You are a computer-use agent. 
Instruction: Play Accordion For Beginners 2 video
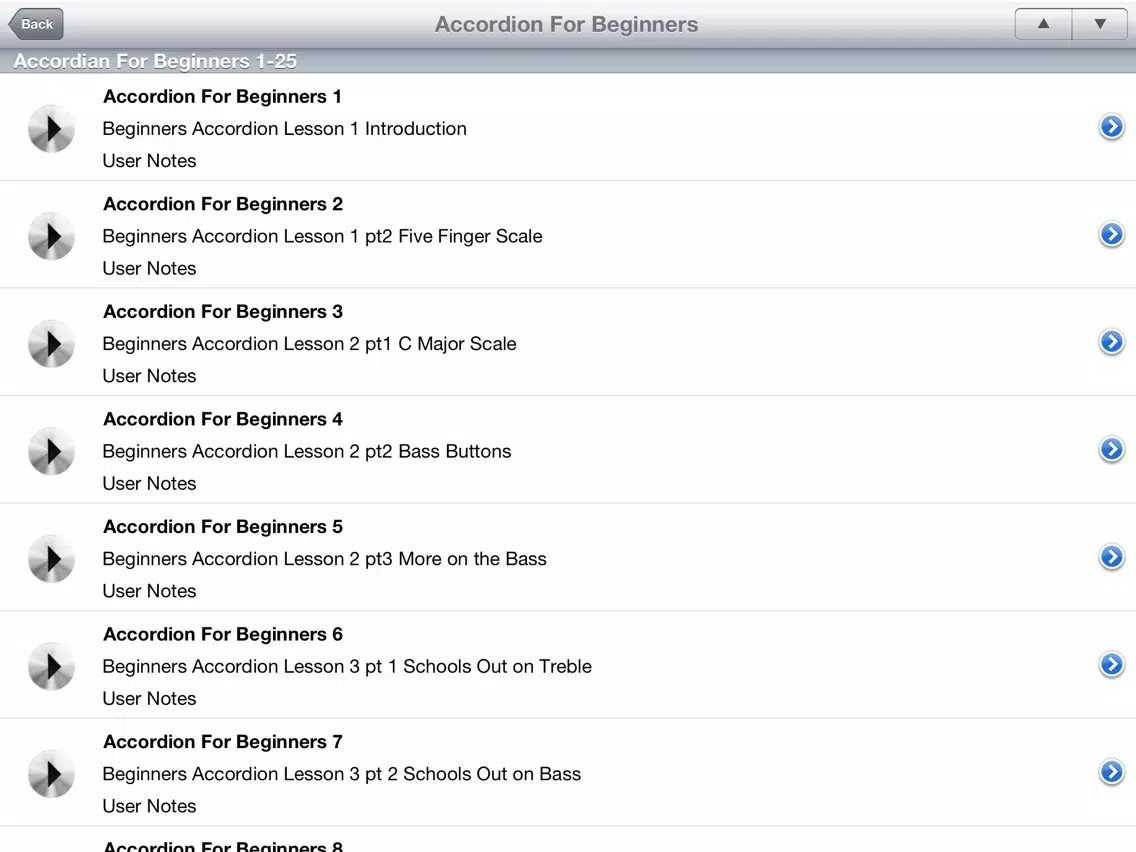[x=51, y=236]
